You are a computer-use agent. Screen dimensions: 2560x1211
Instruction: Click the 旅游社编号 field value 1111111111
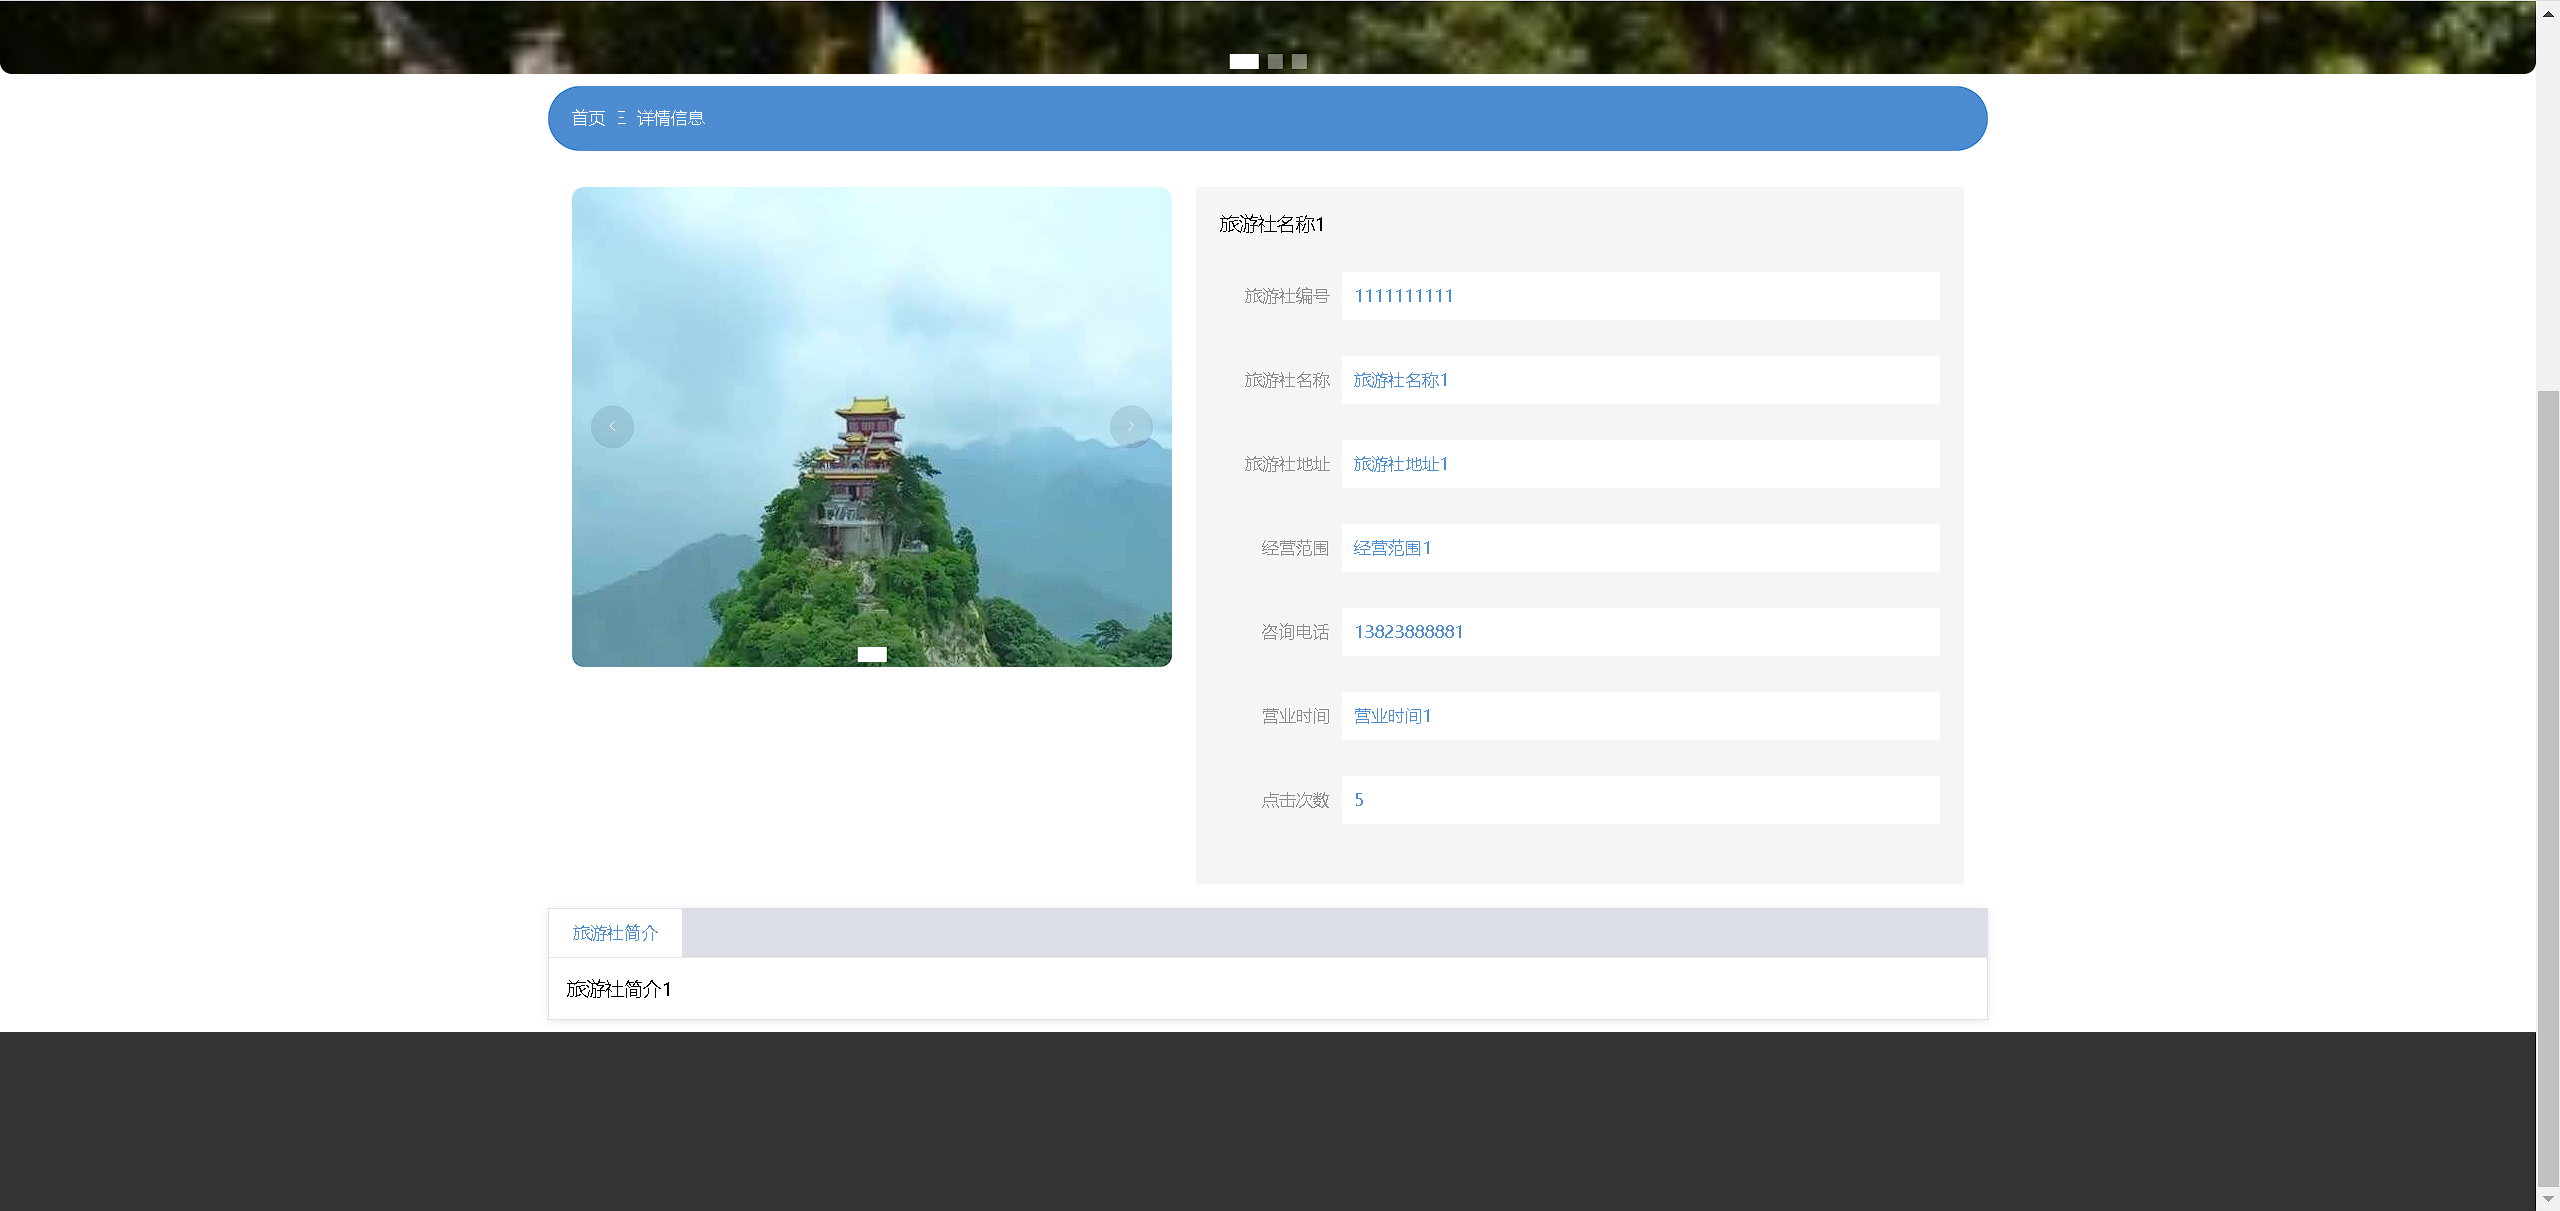point(1403,296)
